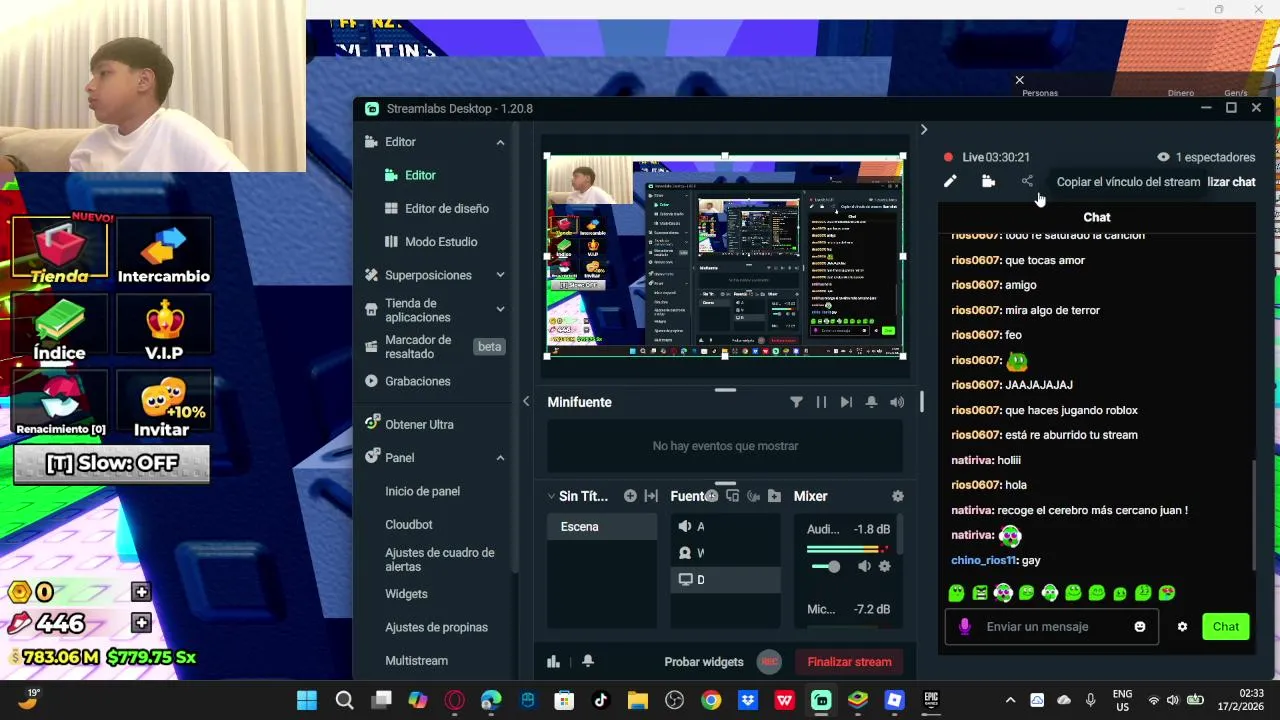Open Windows Start menu
The width and height of the screenshot is (1280, 720).
[307, 700]
